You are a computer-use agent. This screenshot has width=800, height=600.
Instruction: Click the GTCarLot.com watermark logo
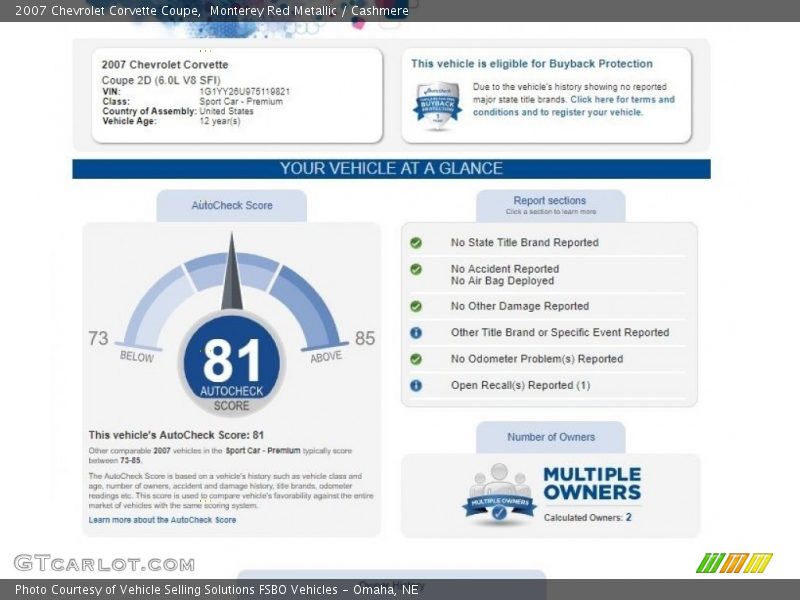click(x=104, y=563)
